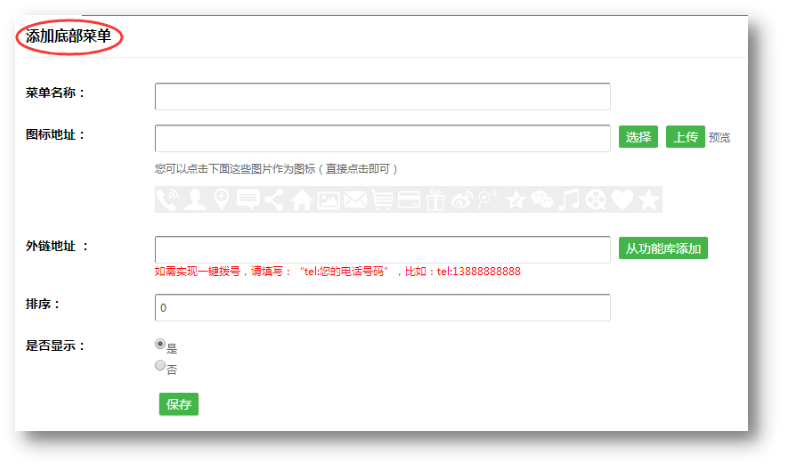Choose the music note icon
The image size is (785, 468).
(x=569, y=200)
